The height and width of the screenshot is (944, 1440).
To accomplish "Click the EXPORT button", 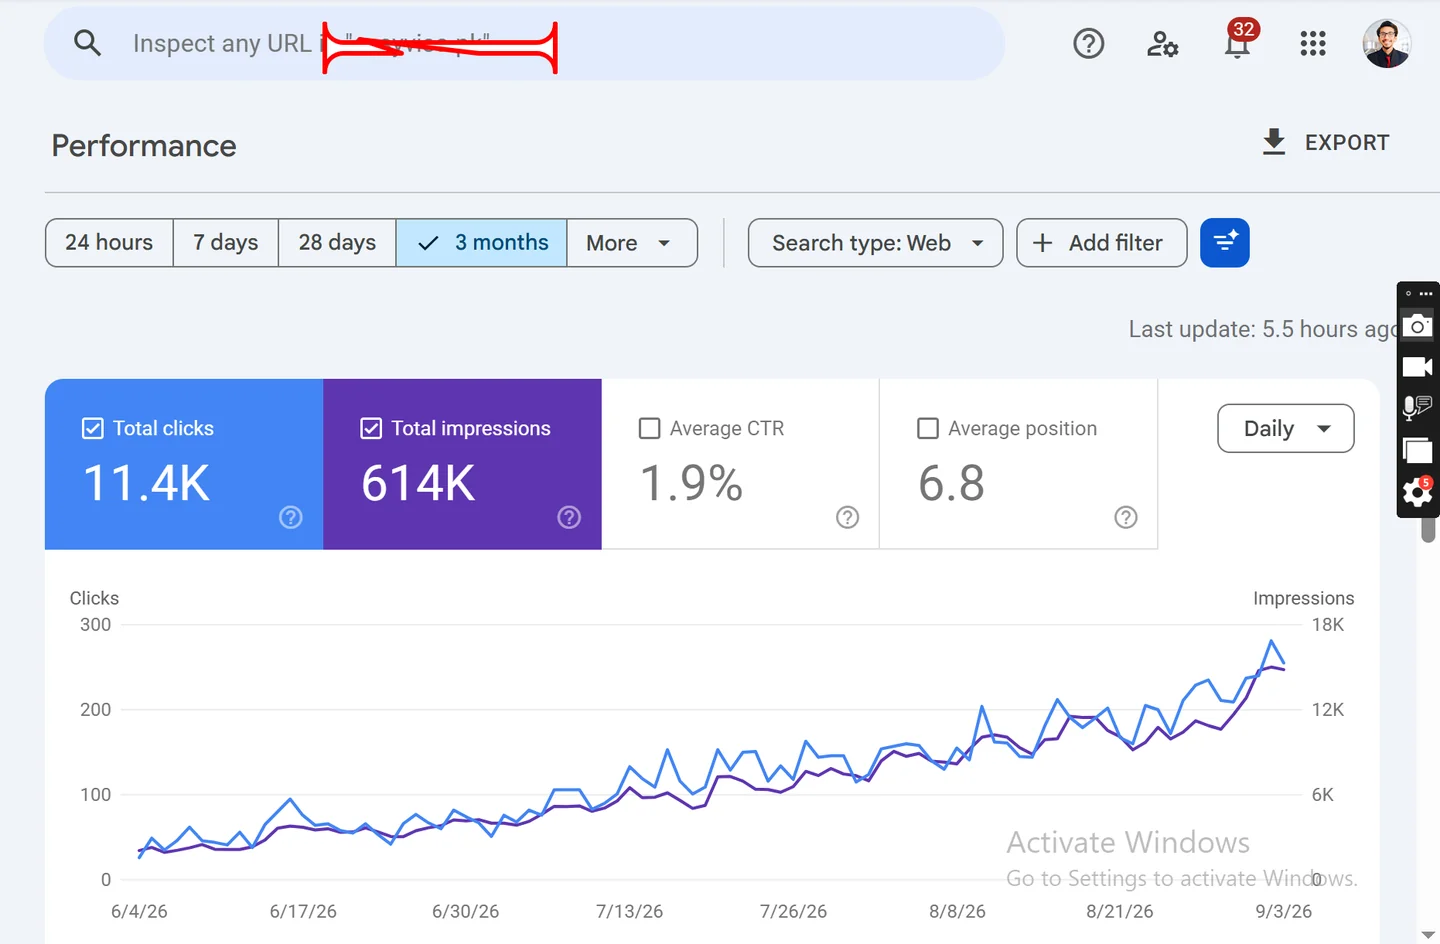I will click(1325, 142).
